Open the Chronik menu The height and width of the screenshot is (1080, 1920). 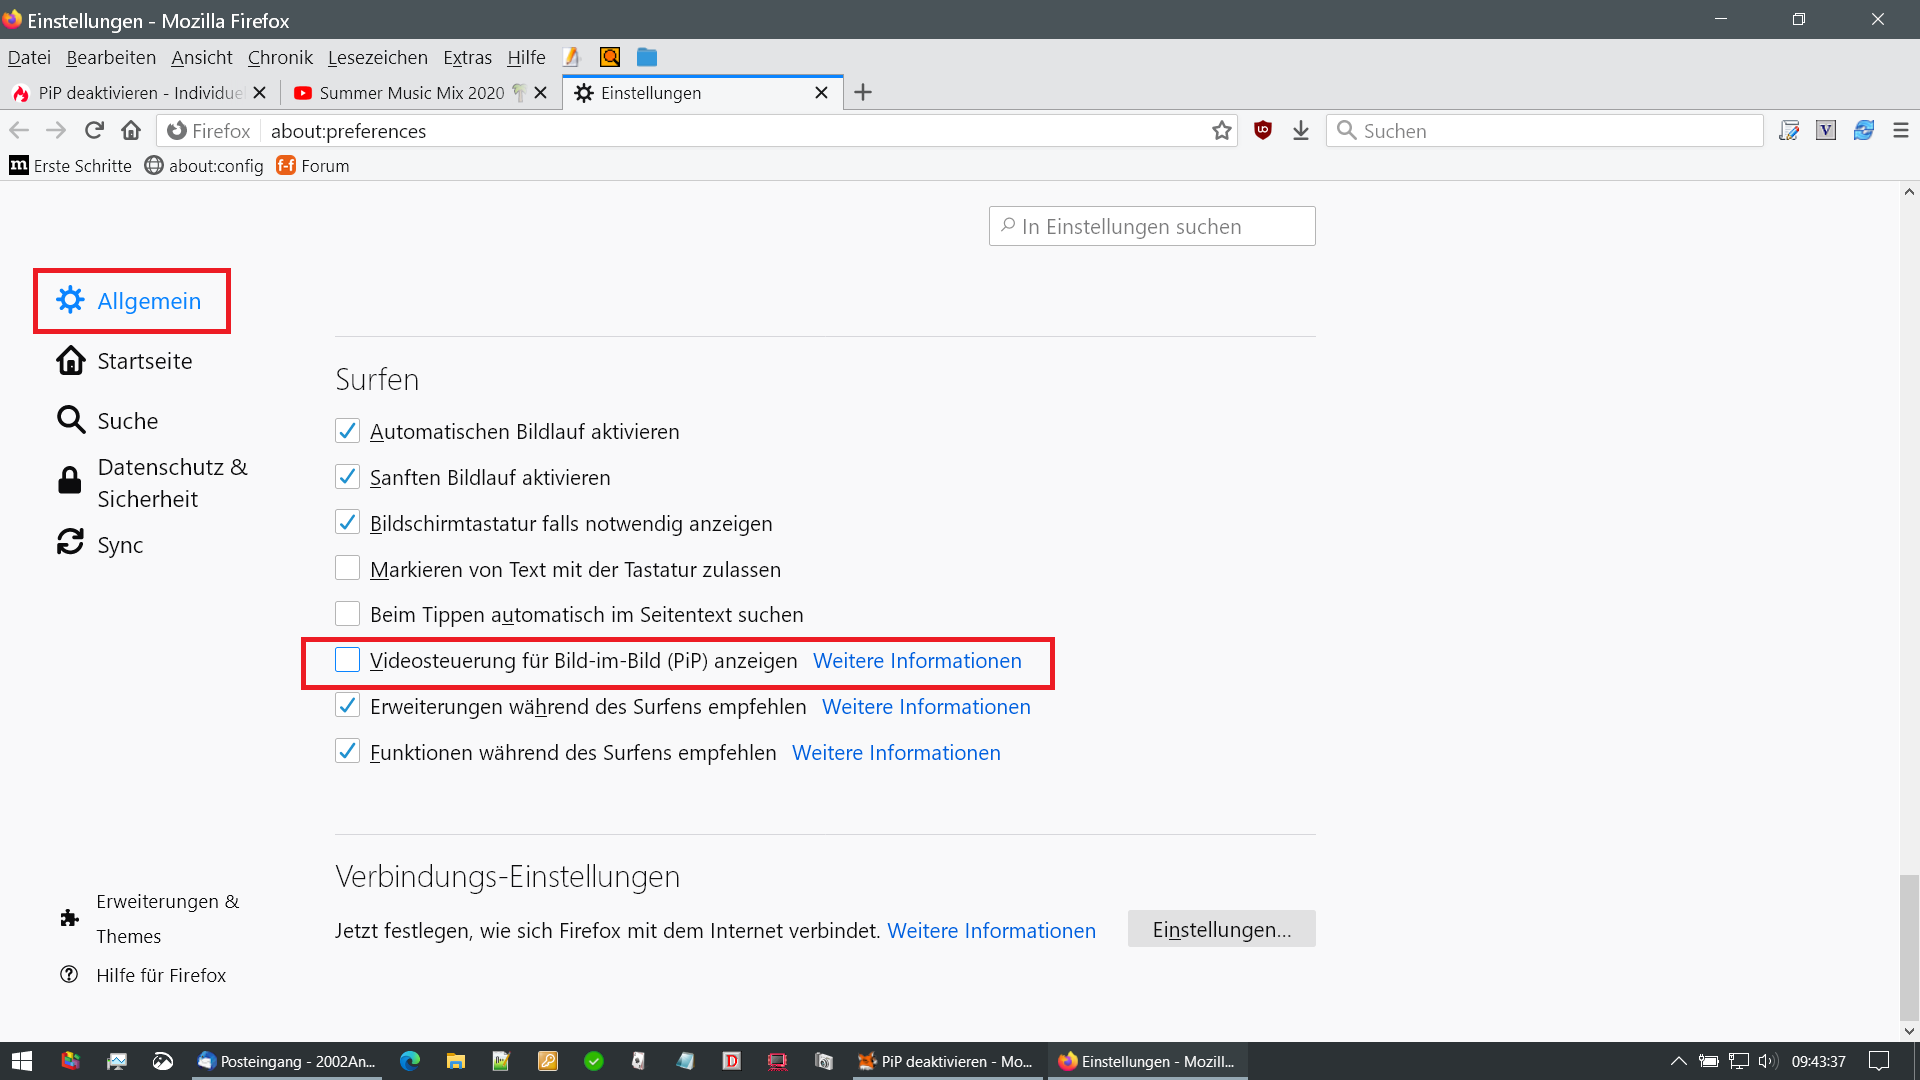[x=280, y=58]
